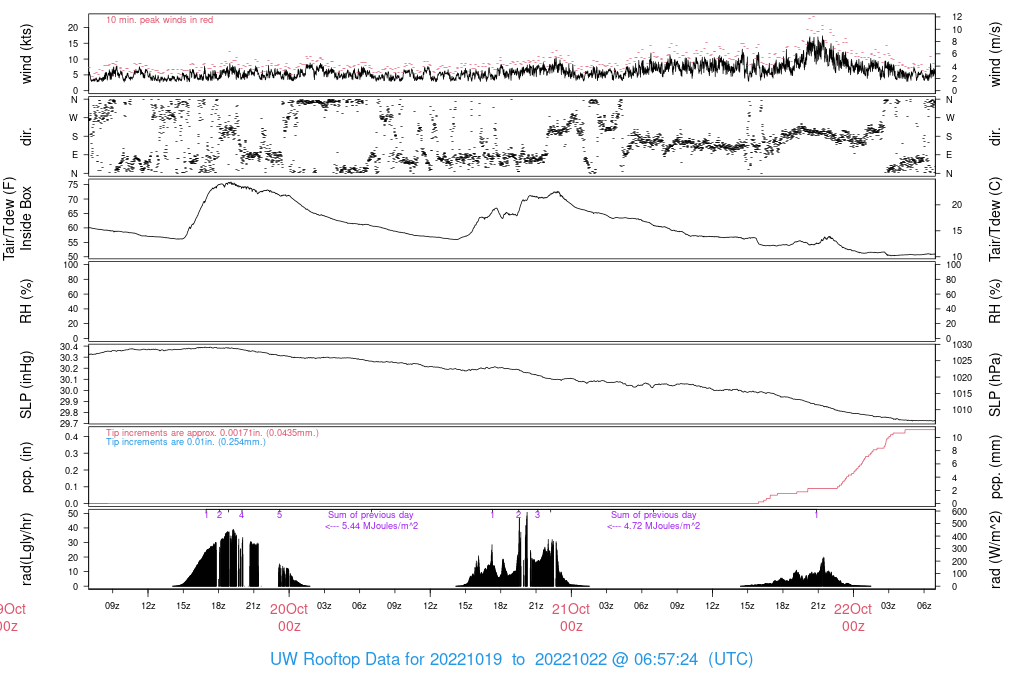Click the 'pcp. (mm)' axis label
This screenshot has width=1024, height=700.
point(995,467)
